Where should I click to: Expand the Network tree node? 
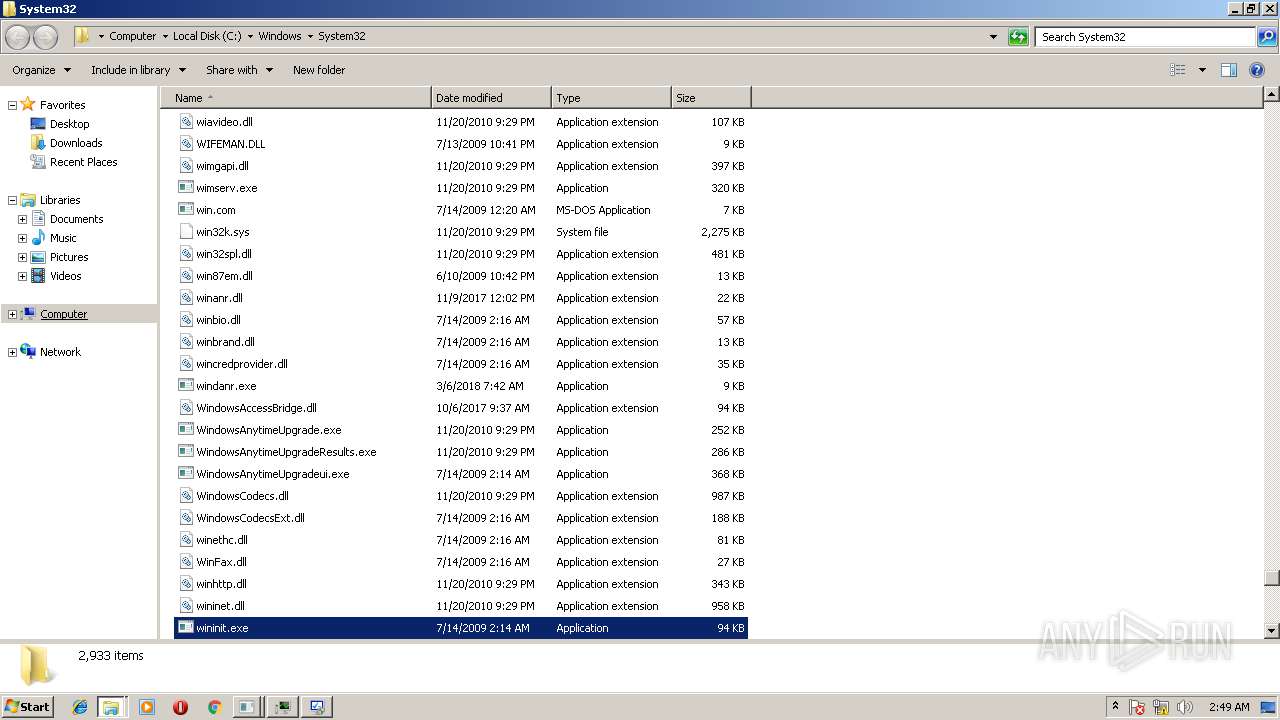[x=12, y=352]
